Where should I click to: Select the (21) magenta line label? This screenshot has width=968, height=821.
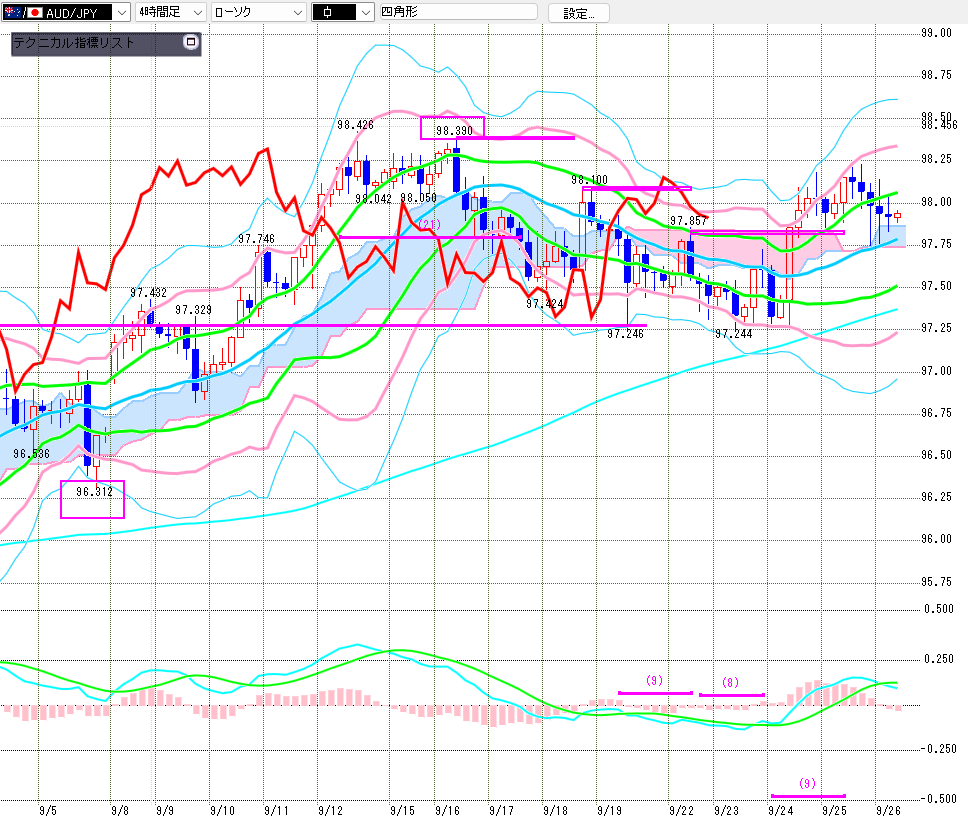(428, 224)
